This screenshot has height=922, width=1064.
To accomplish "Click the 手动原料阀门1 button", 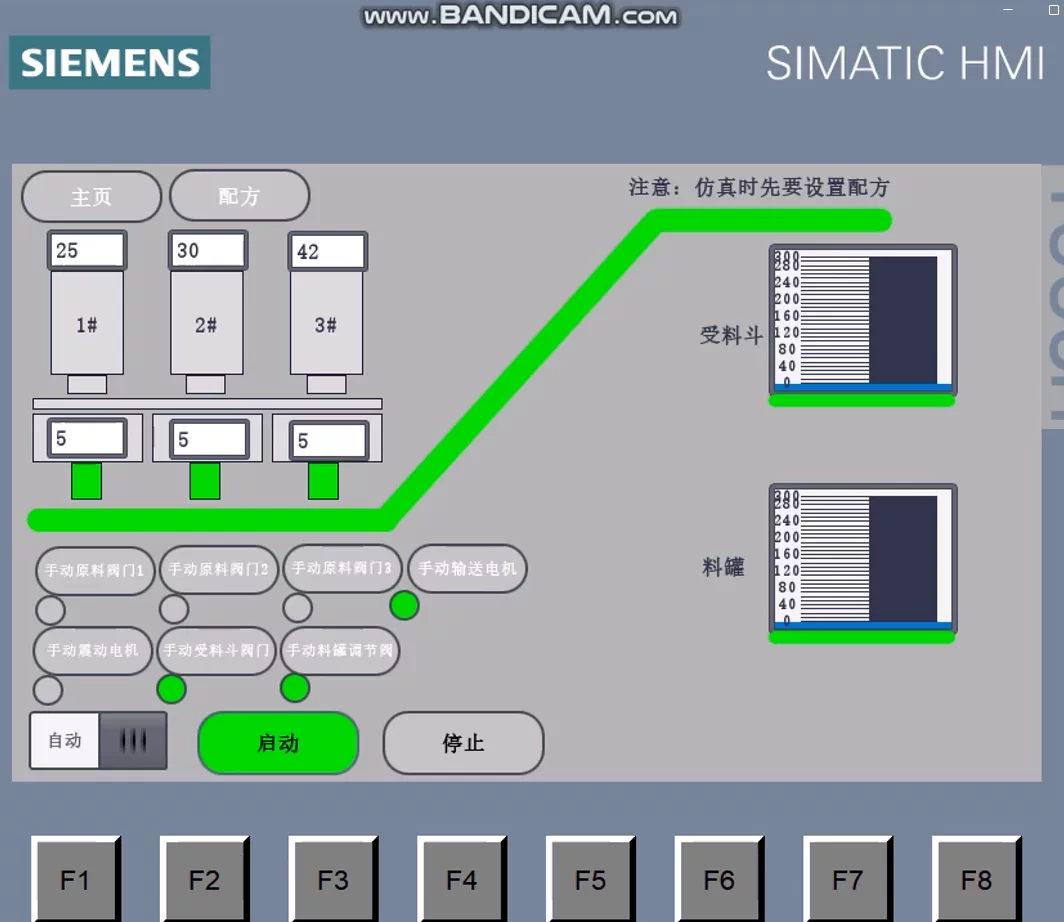I will [x=95, y=571].
